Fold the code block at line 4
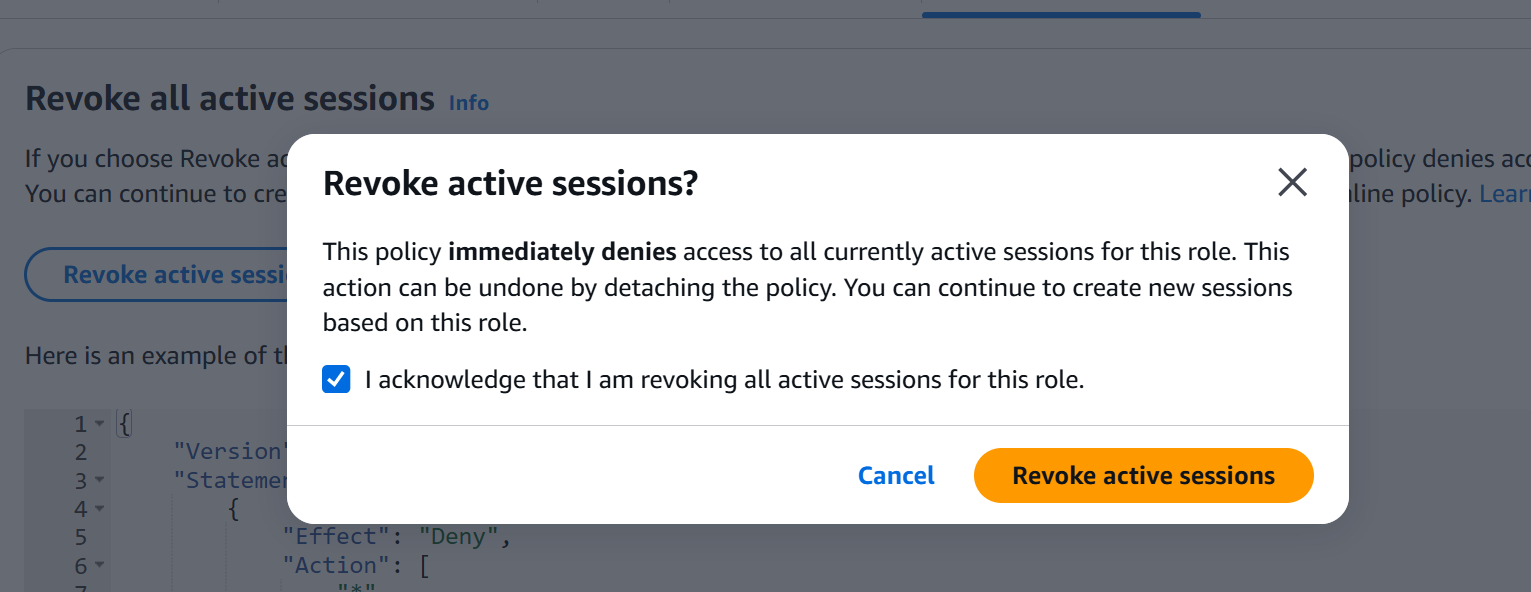Screen dimensions: 1531x592 (99, 509)
